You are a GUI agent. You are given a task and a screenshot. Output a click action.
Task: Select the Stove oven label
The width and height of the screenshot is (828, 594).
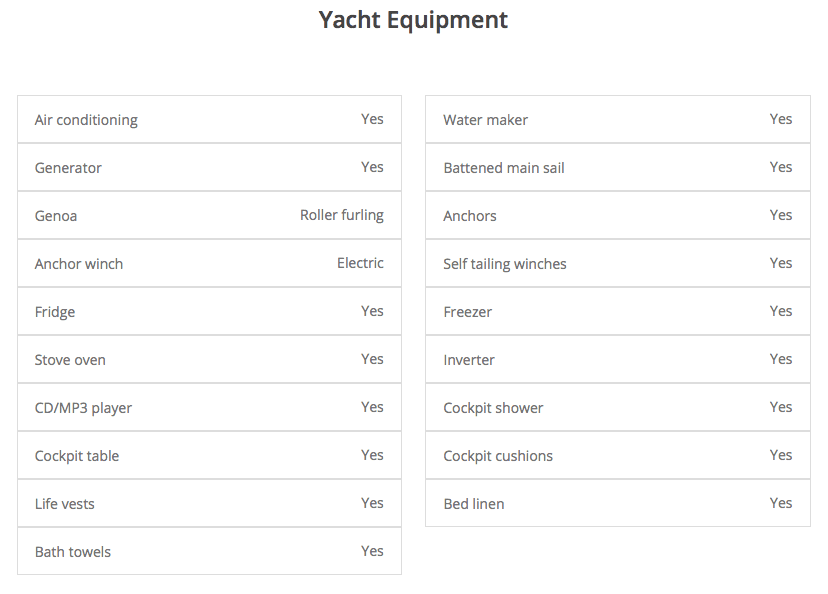70,360
